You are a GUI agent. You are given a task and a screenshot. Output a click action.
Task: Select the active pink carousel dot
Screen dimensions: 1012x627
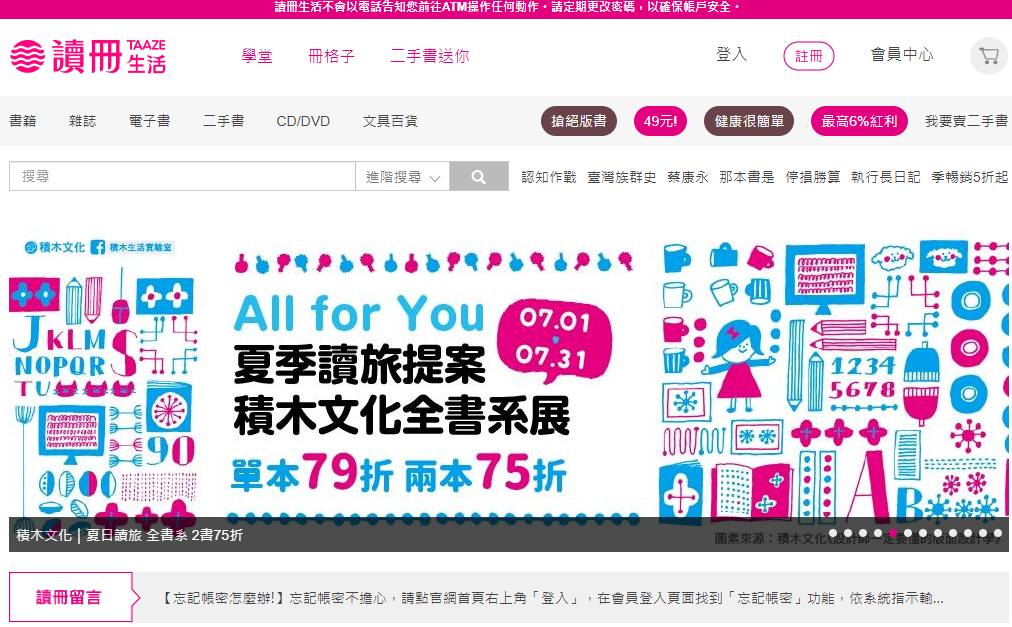pyautogui.click(x=893, y=533)
